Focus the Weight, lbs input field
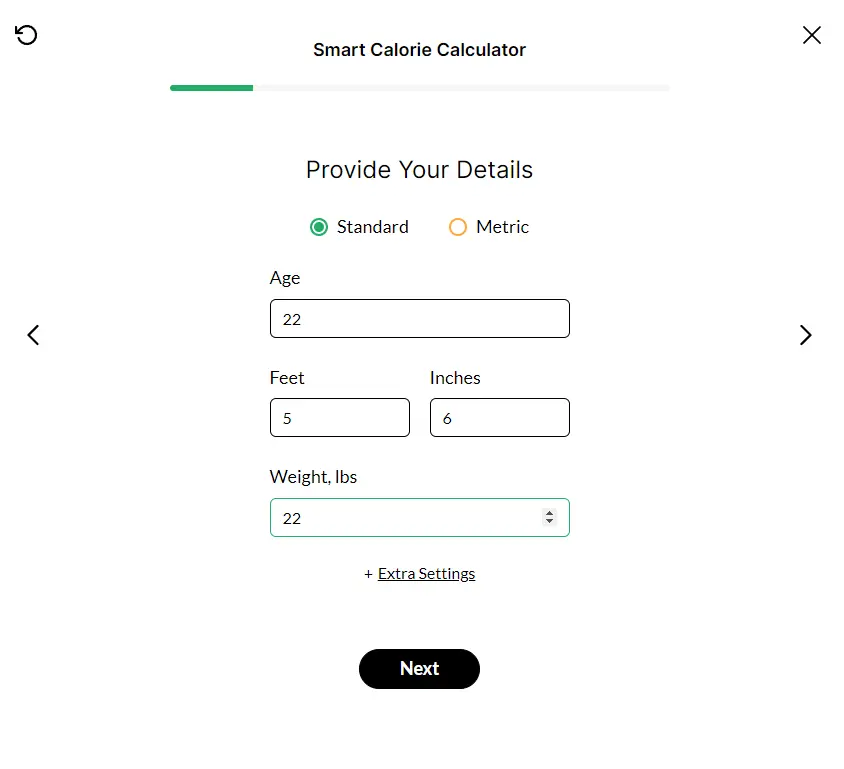The width and height of the screenshot is (844, 769). (x=420, y=518)
